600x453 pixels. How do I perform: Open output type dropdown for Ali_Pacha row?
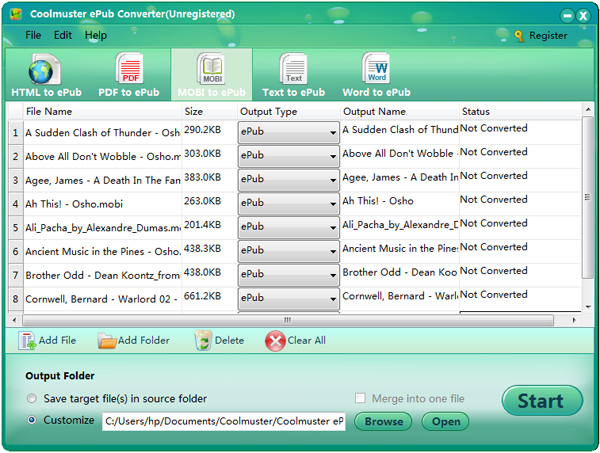[289, 227]
